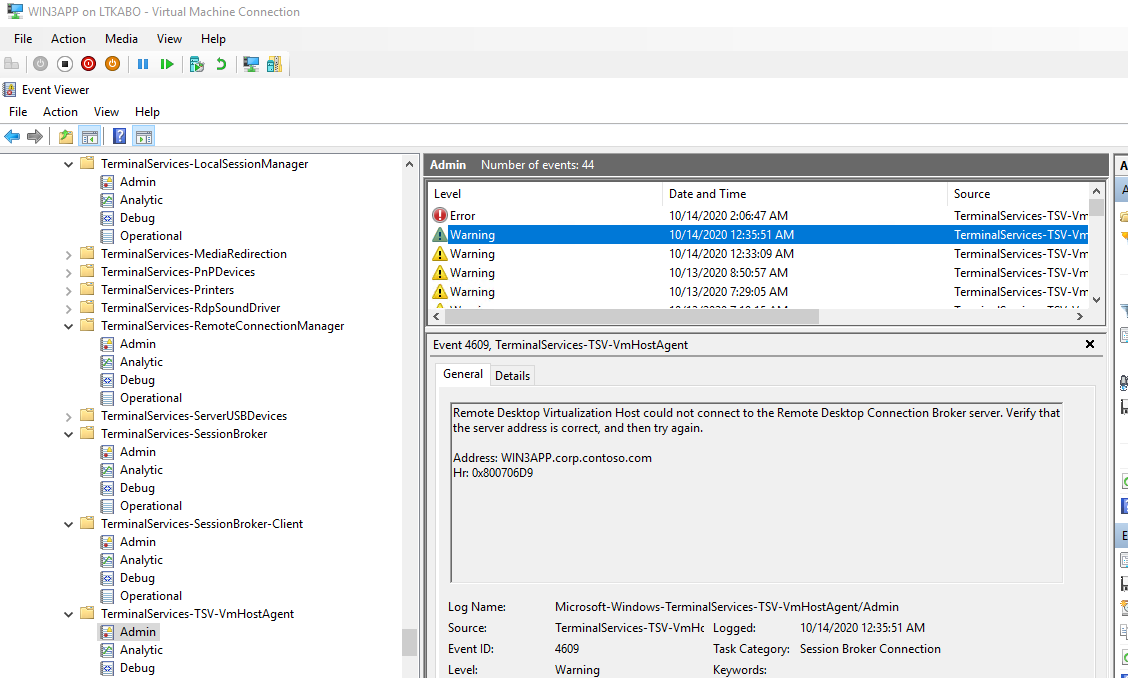Expand TerminalServices-Printers node

coord(68,290)
